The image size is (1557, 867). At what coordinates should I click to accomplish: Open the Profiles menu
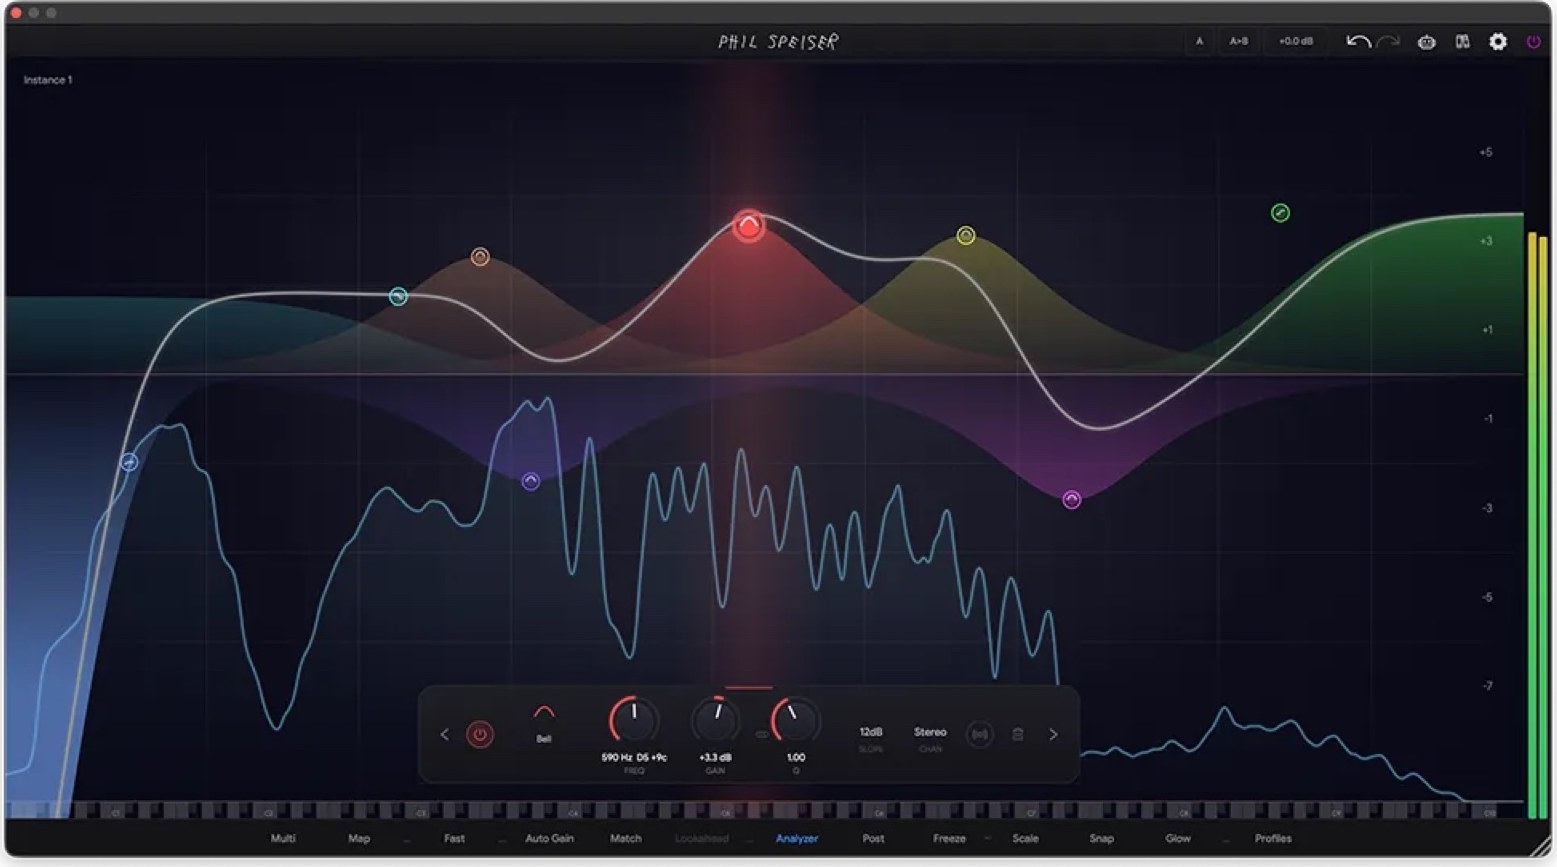point(1273,838)
